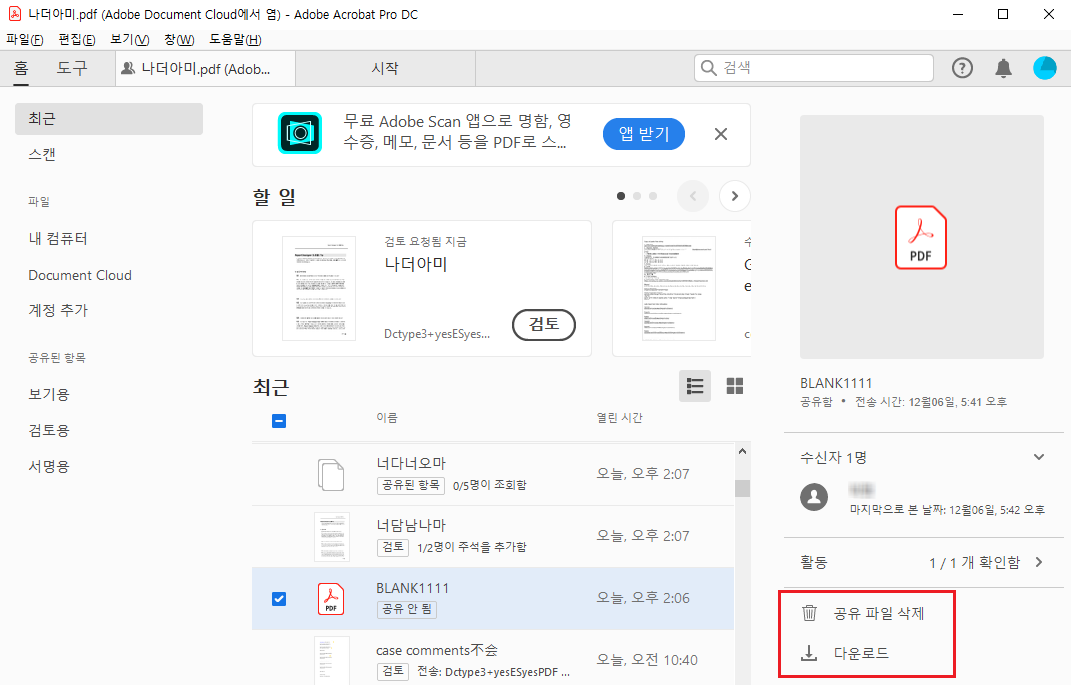Uncheck the BLANK1111 checkbox

pyautogui.click(x=279, y=599)
